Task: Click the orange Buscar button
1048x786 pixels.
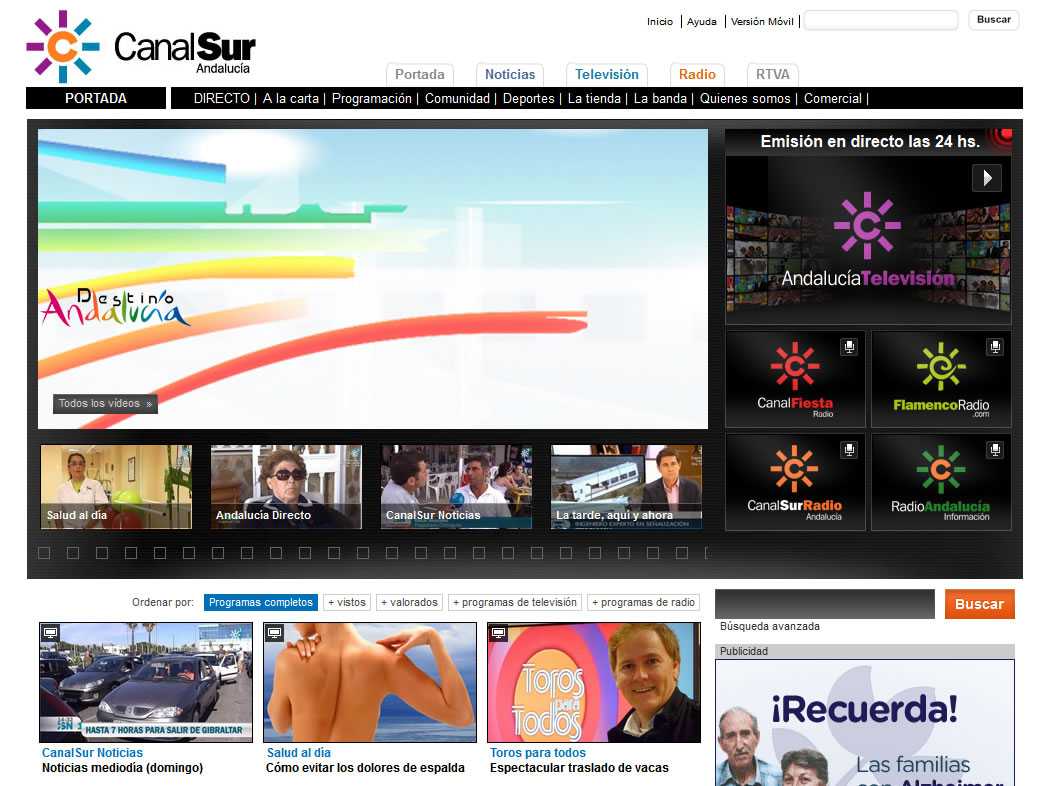Action: pos(979,604)
